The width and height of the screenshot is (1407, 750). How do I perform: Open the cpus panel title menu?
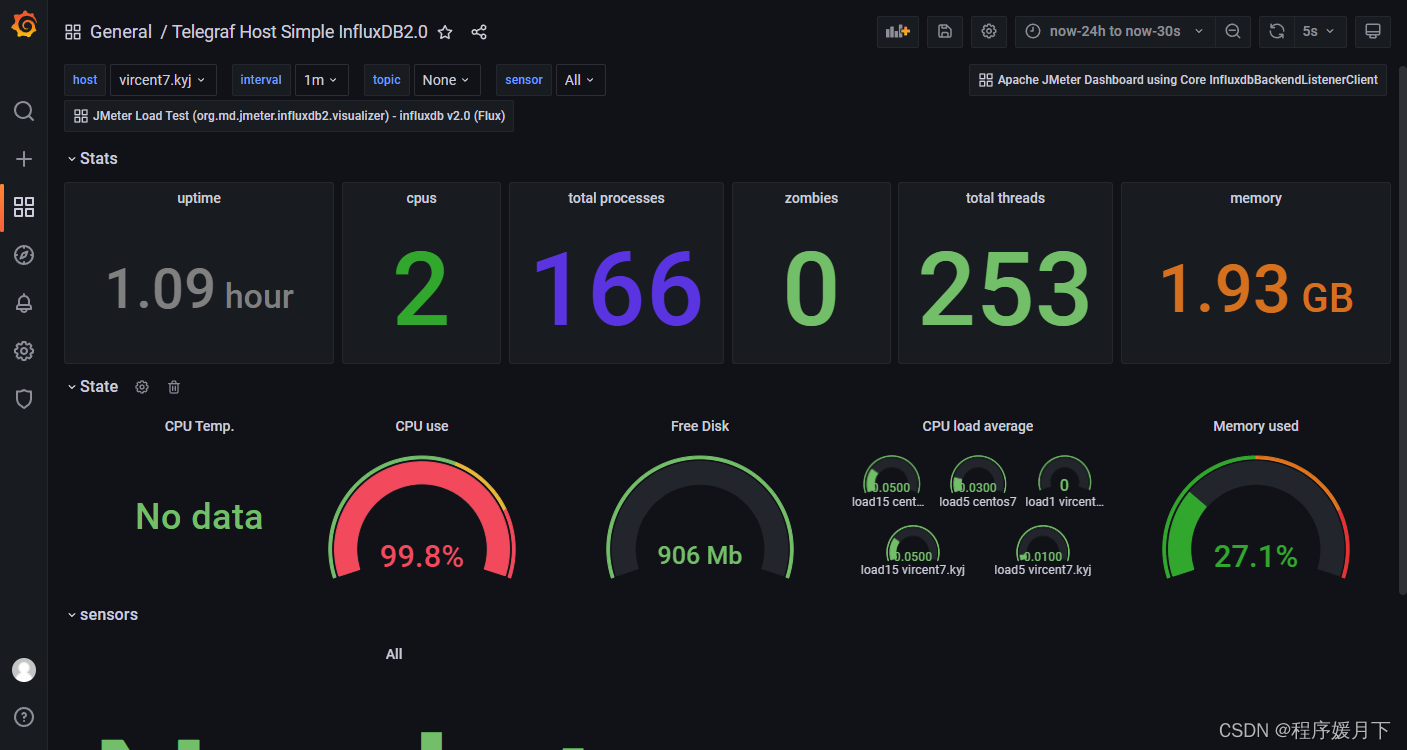click(x=422, y=198)
